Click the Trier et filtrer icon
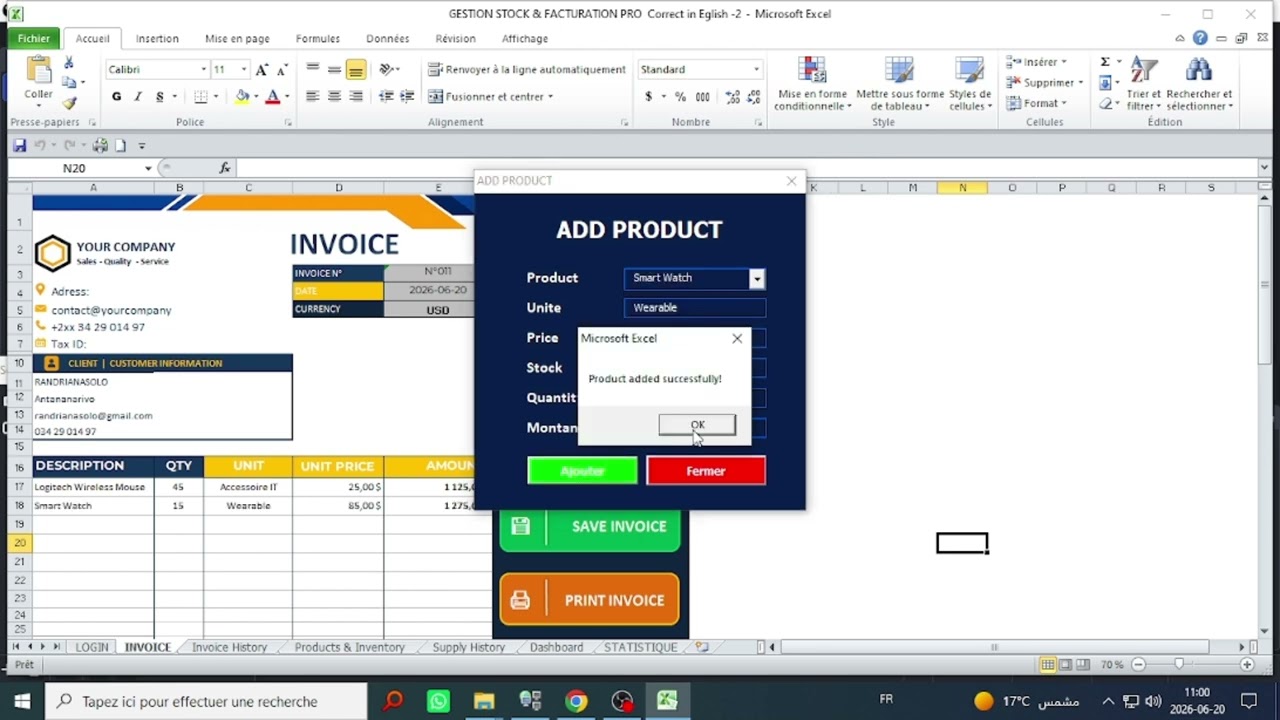 tap(1144, 71)
